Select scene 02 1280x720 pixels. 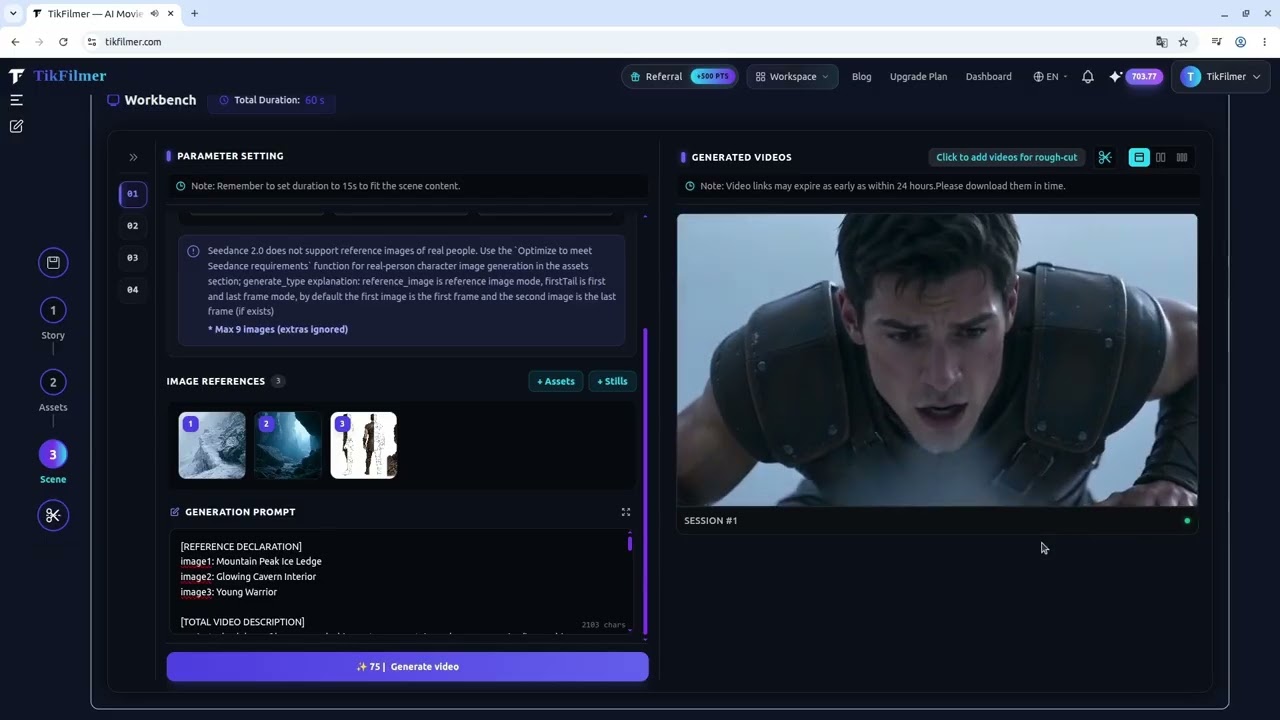point(133,225)
